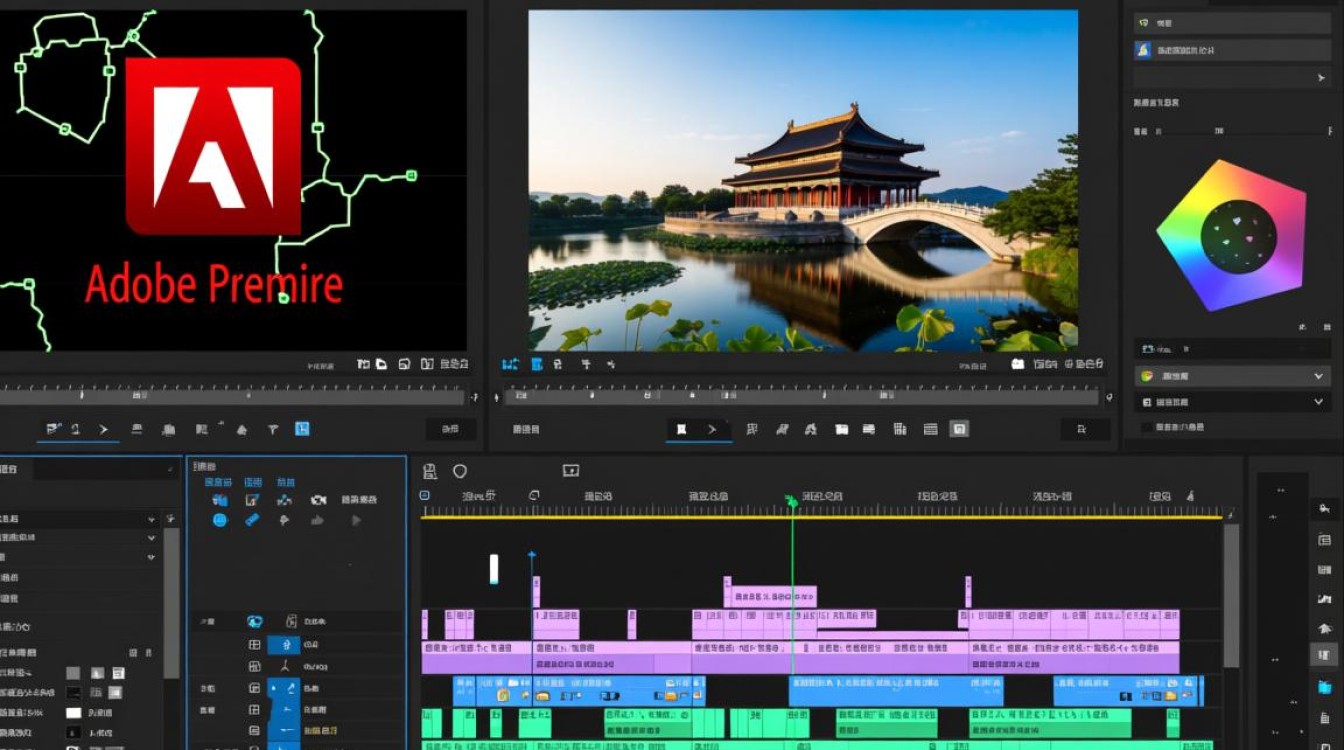Click the top icon of the far-right tool strip
1344x750 pixels.
1325,509
